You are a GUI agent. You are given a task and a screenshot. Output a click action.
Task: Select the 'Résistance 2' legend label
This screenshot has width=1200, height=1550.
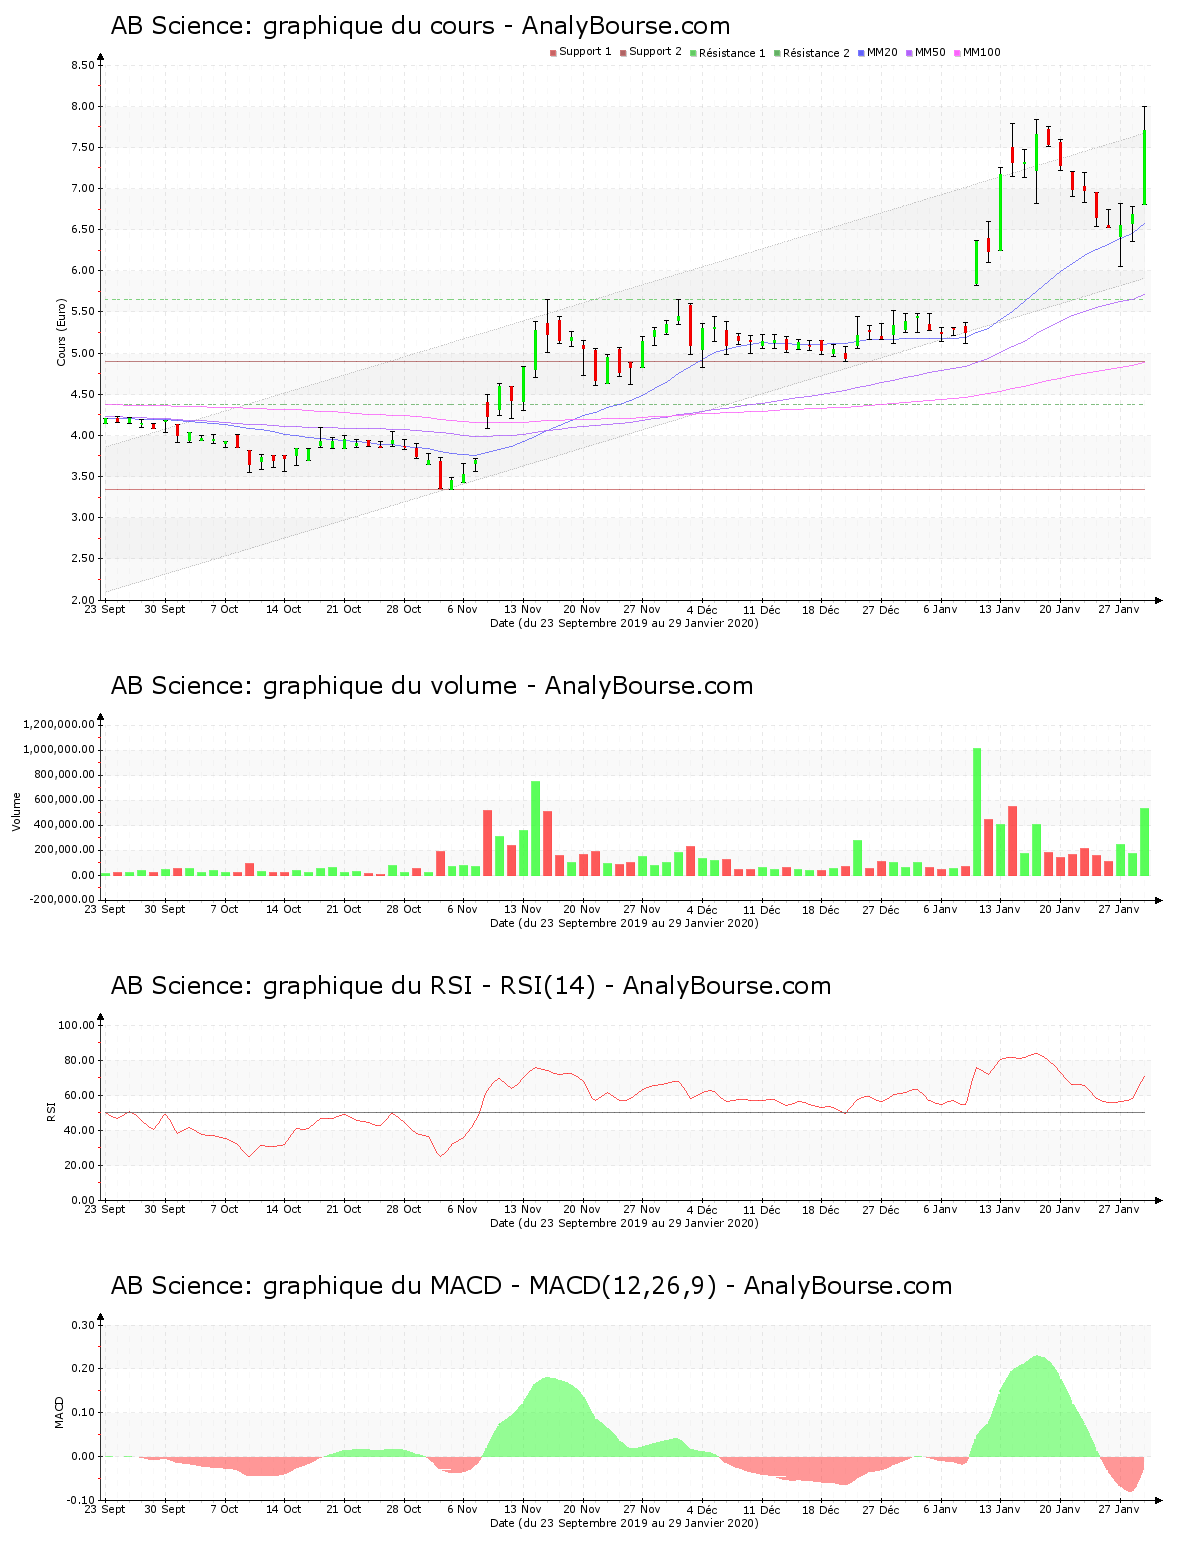coord(816,52)
